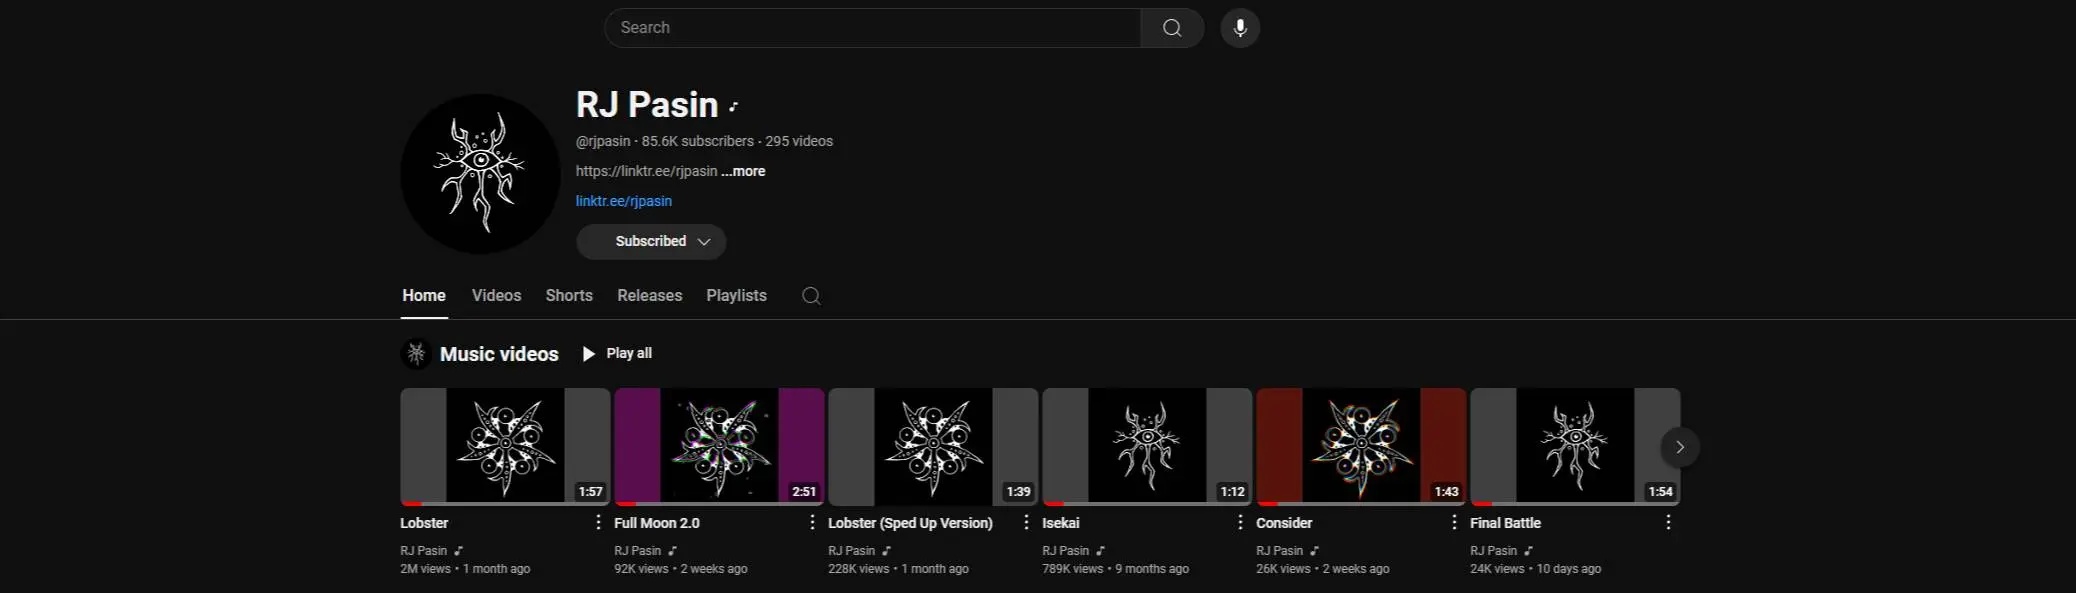Click RJ Pasin channel name under Full Moon 2.0
Viewport: 2076px width, 593px height.
pos(637,551)
